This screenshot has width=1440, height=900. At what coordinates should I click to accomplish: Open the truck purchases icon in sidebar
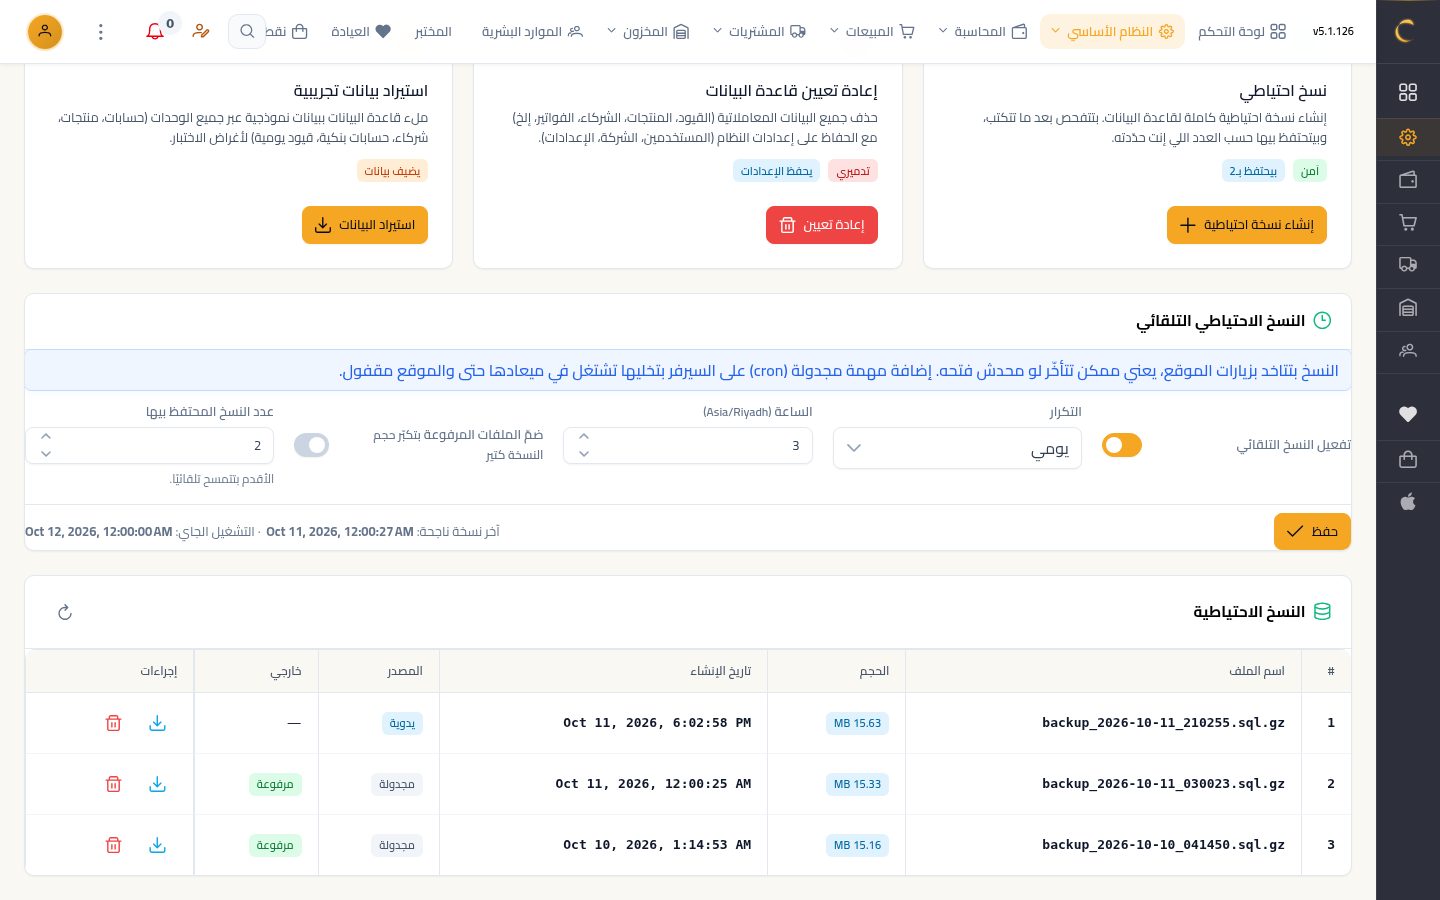pyautogui.click(x=1408, y=265)
